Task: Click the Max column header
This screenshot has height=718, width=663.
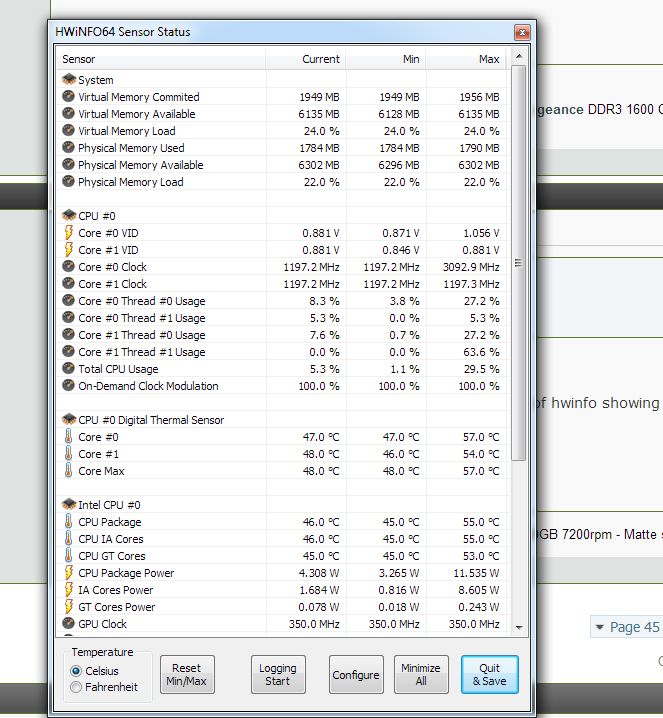Action: [x=466, y=59]
